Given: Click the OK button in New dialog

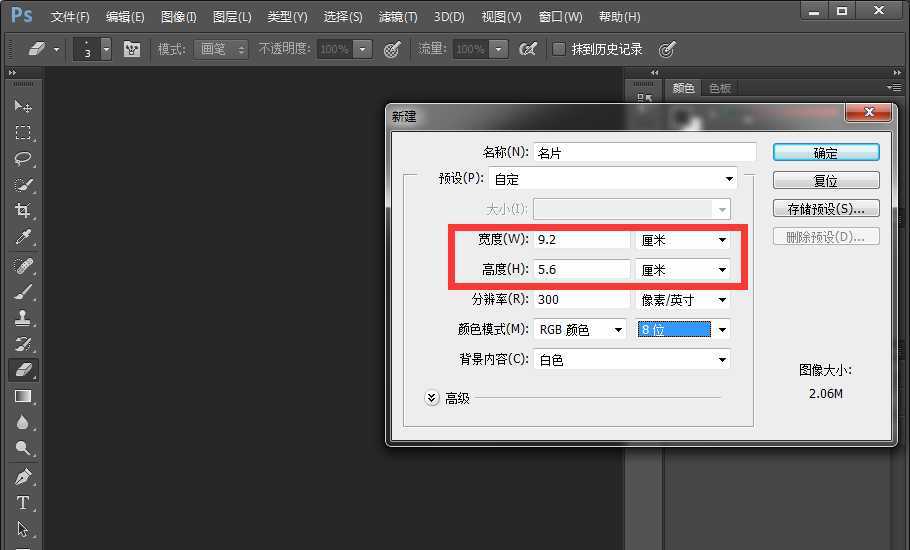Looking at the screenshot, I should coord(825,153).
